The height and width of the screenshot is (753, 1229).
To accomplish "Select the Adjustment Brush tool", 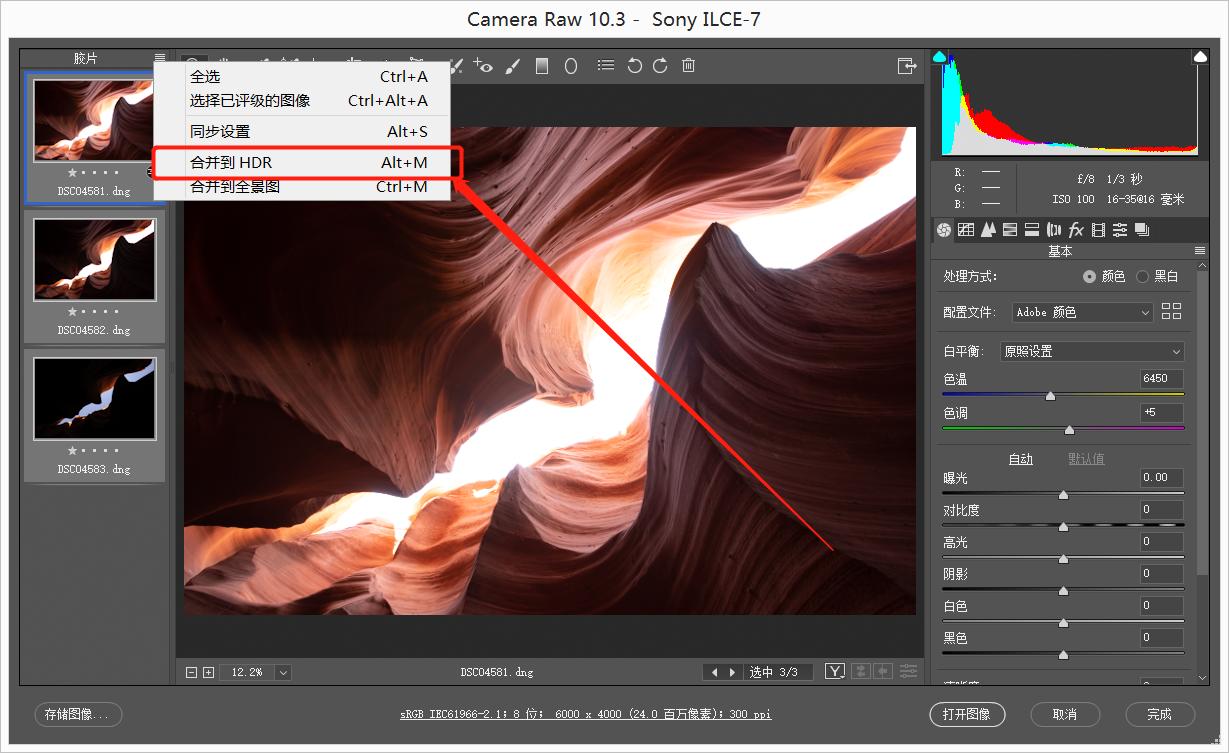I will coord(512,66).
